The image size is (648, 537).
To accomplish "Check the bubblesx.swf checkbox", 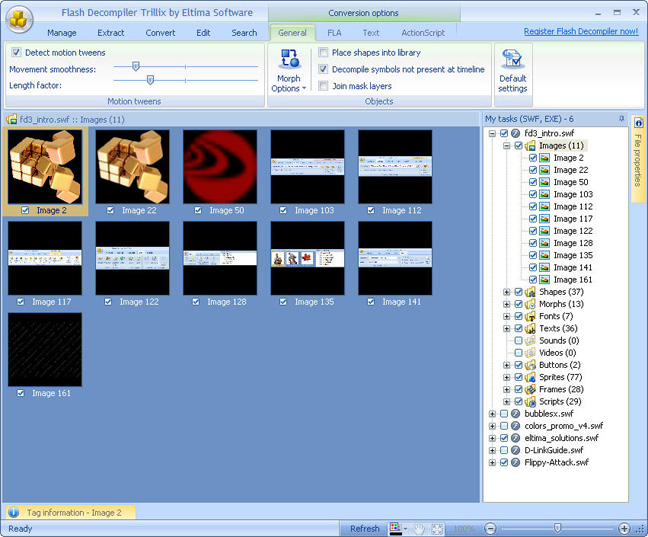I will [x=504, y=413].
